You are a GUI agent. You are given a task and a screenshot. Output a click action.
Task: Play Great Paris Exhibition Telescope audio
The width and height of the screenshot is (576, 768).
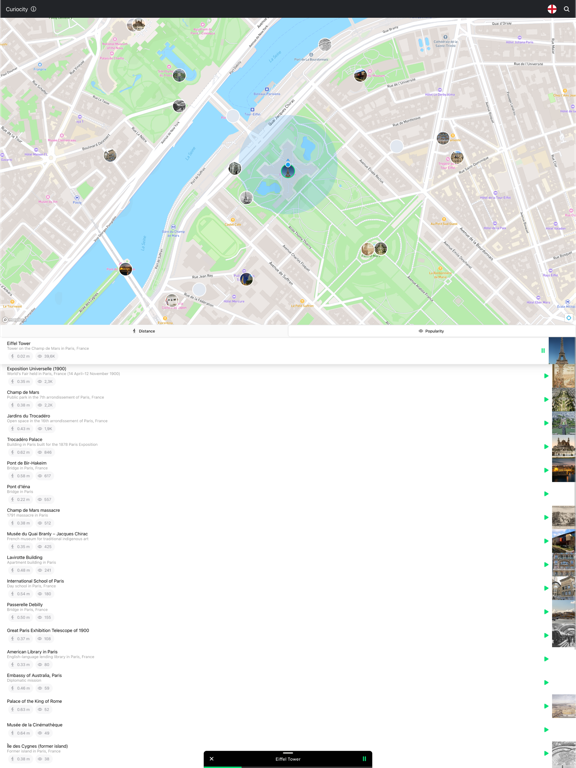[x=546, y=635]
